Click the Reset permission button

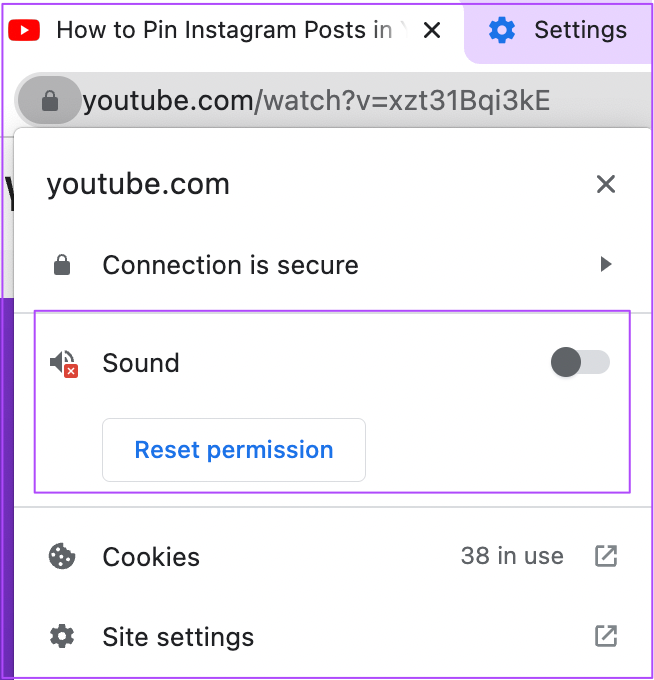point(234,450)
